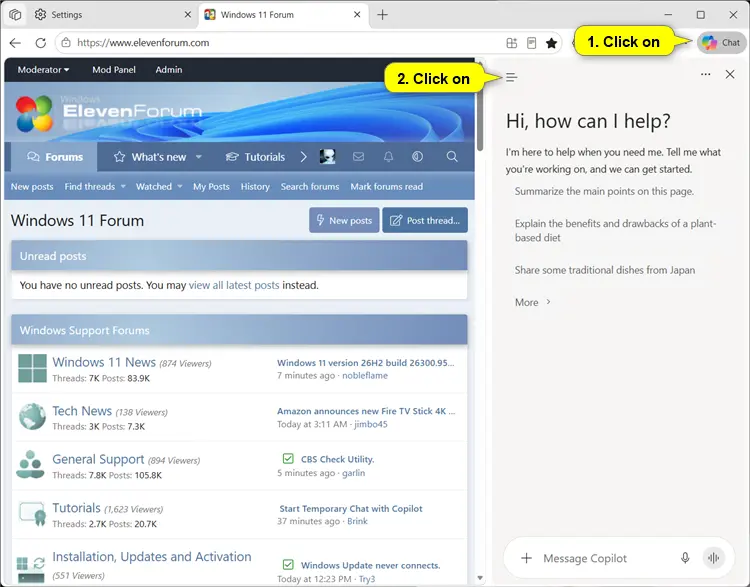Open the Windows 11 News forum link
This screenshot has width=750, height=587.
104,362
